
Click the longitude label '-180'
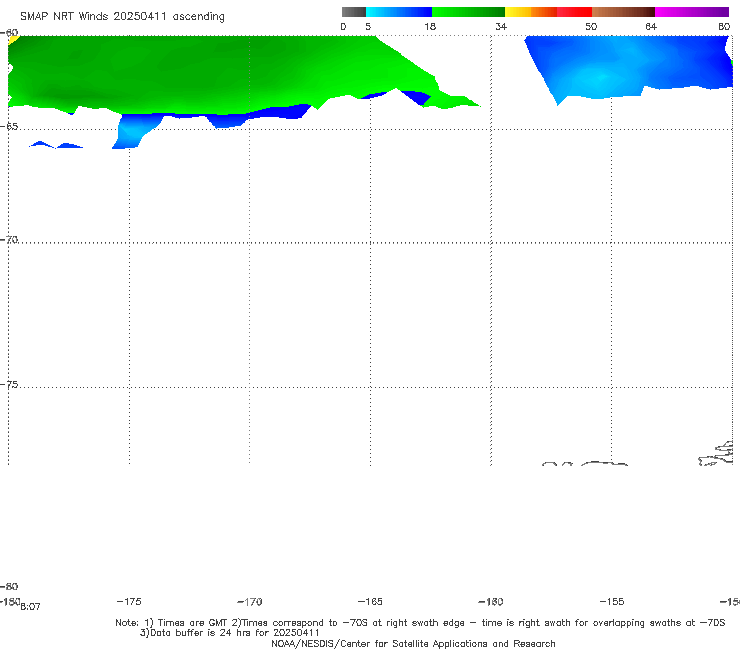(10, 602)
